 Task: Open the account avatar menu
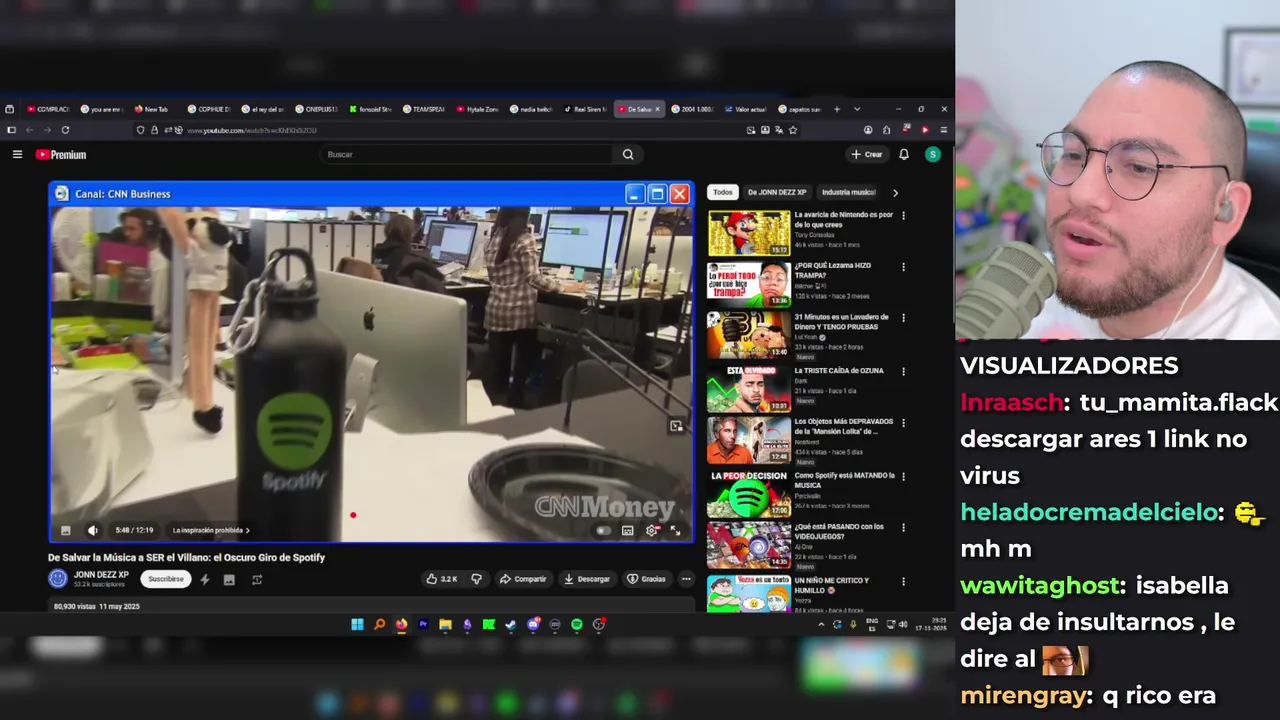(932, 154)
